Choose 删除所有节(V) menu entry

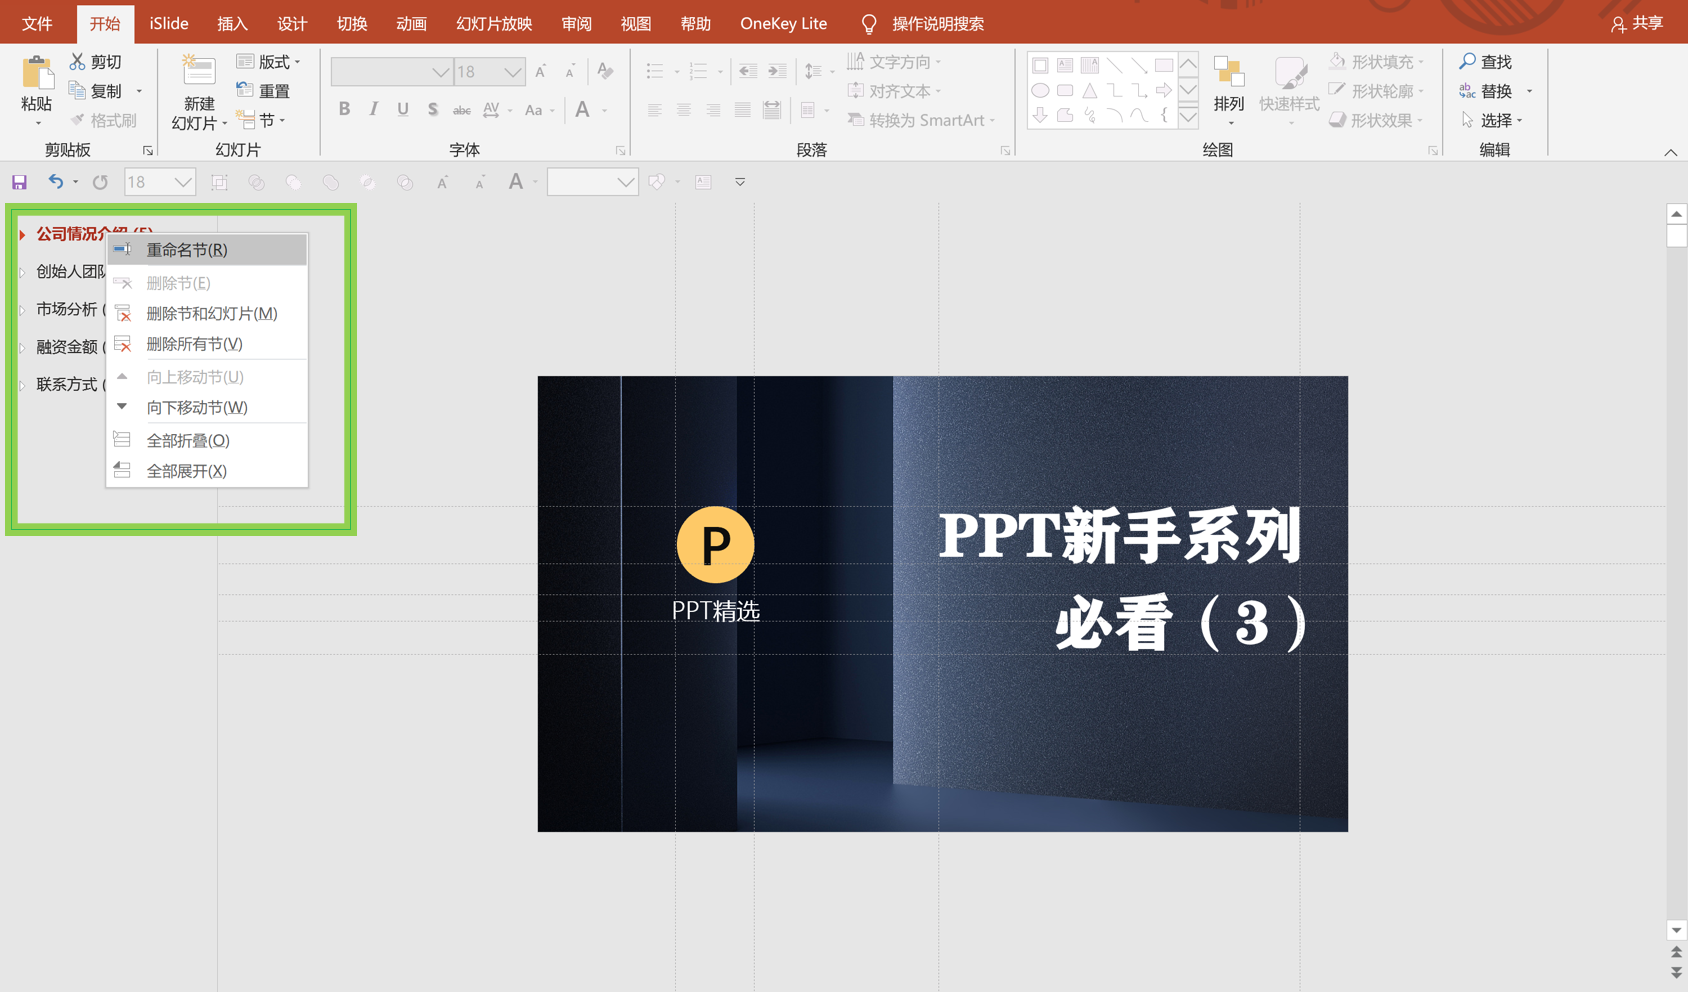(x=207, y=344)
